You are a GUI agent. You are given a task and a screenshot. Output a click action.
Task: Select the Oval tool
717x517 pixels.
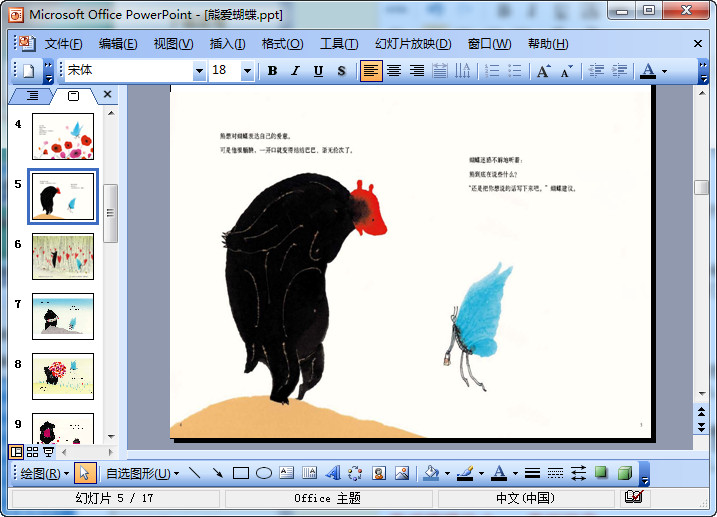264,473
